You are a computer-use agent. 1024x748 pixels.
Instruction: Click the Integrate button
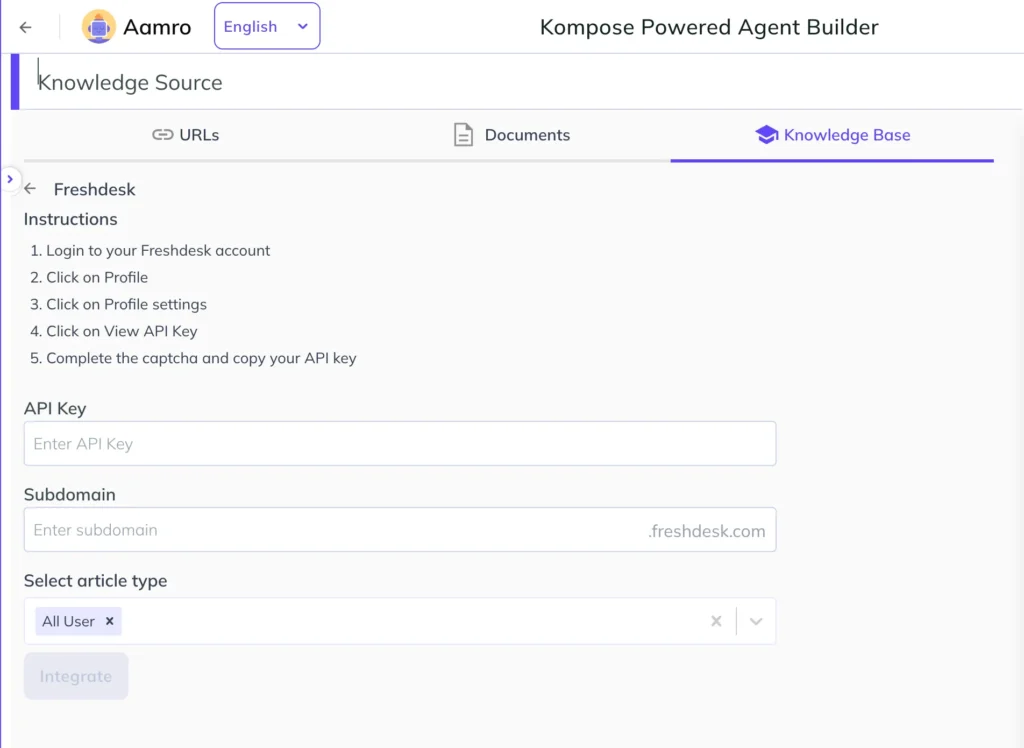click(76, 676)
